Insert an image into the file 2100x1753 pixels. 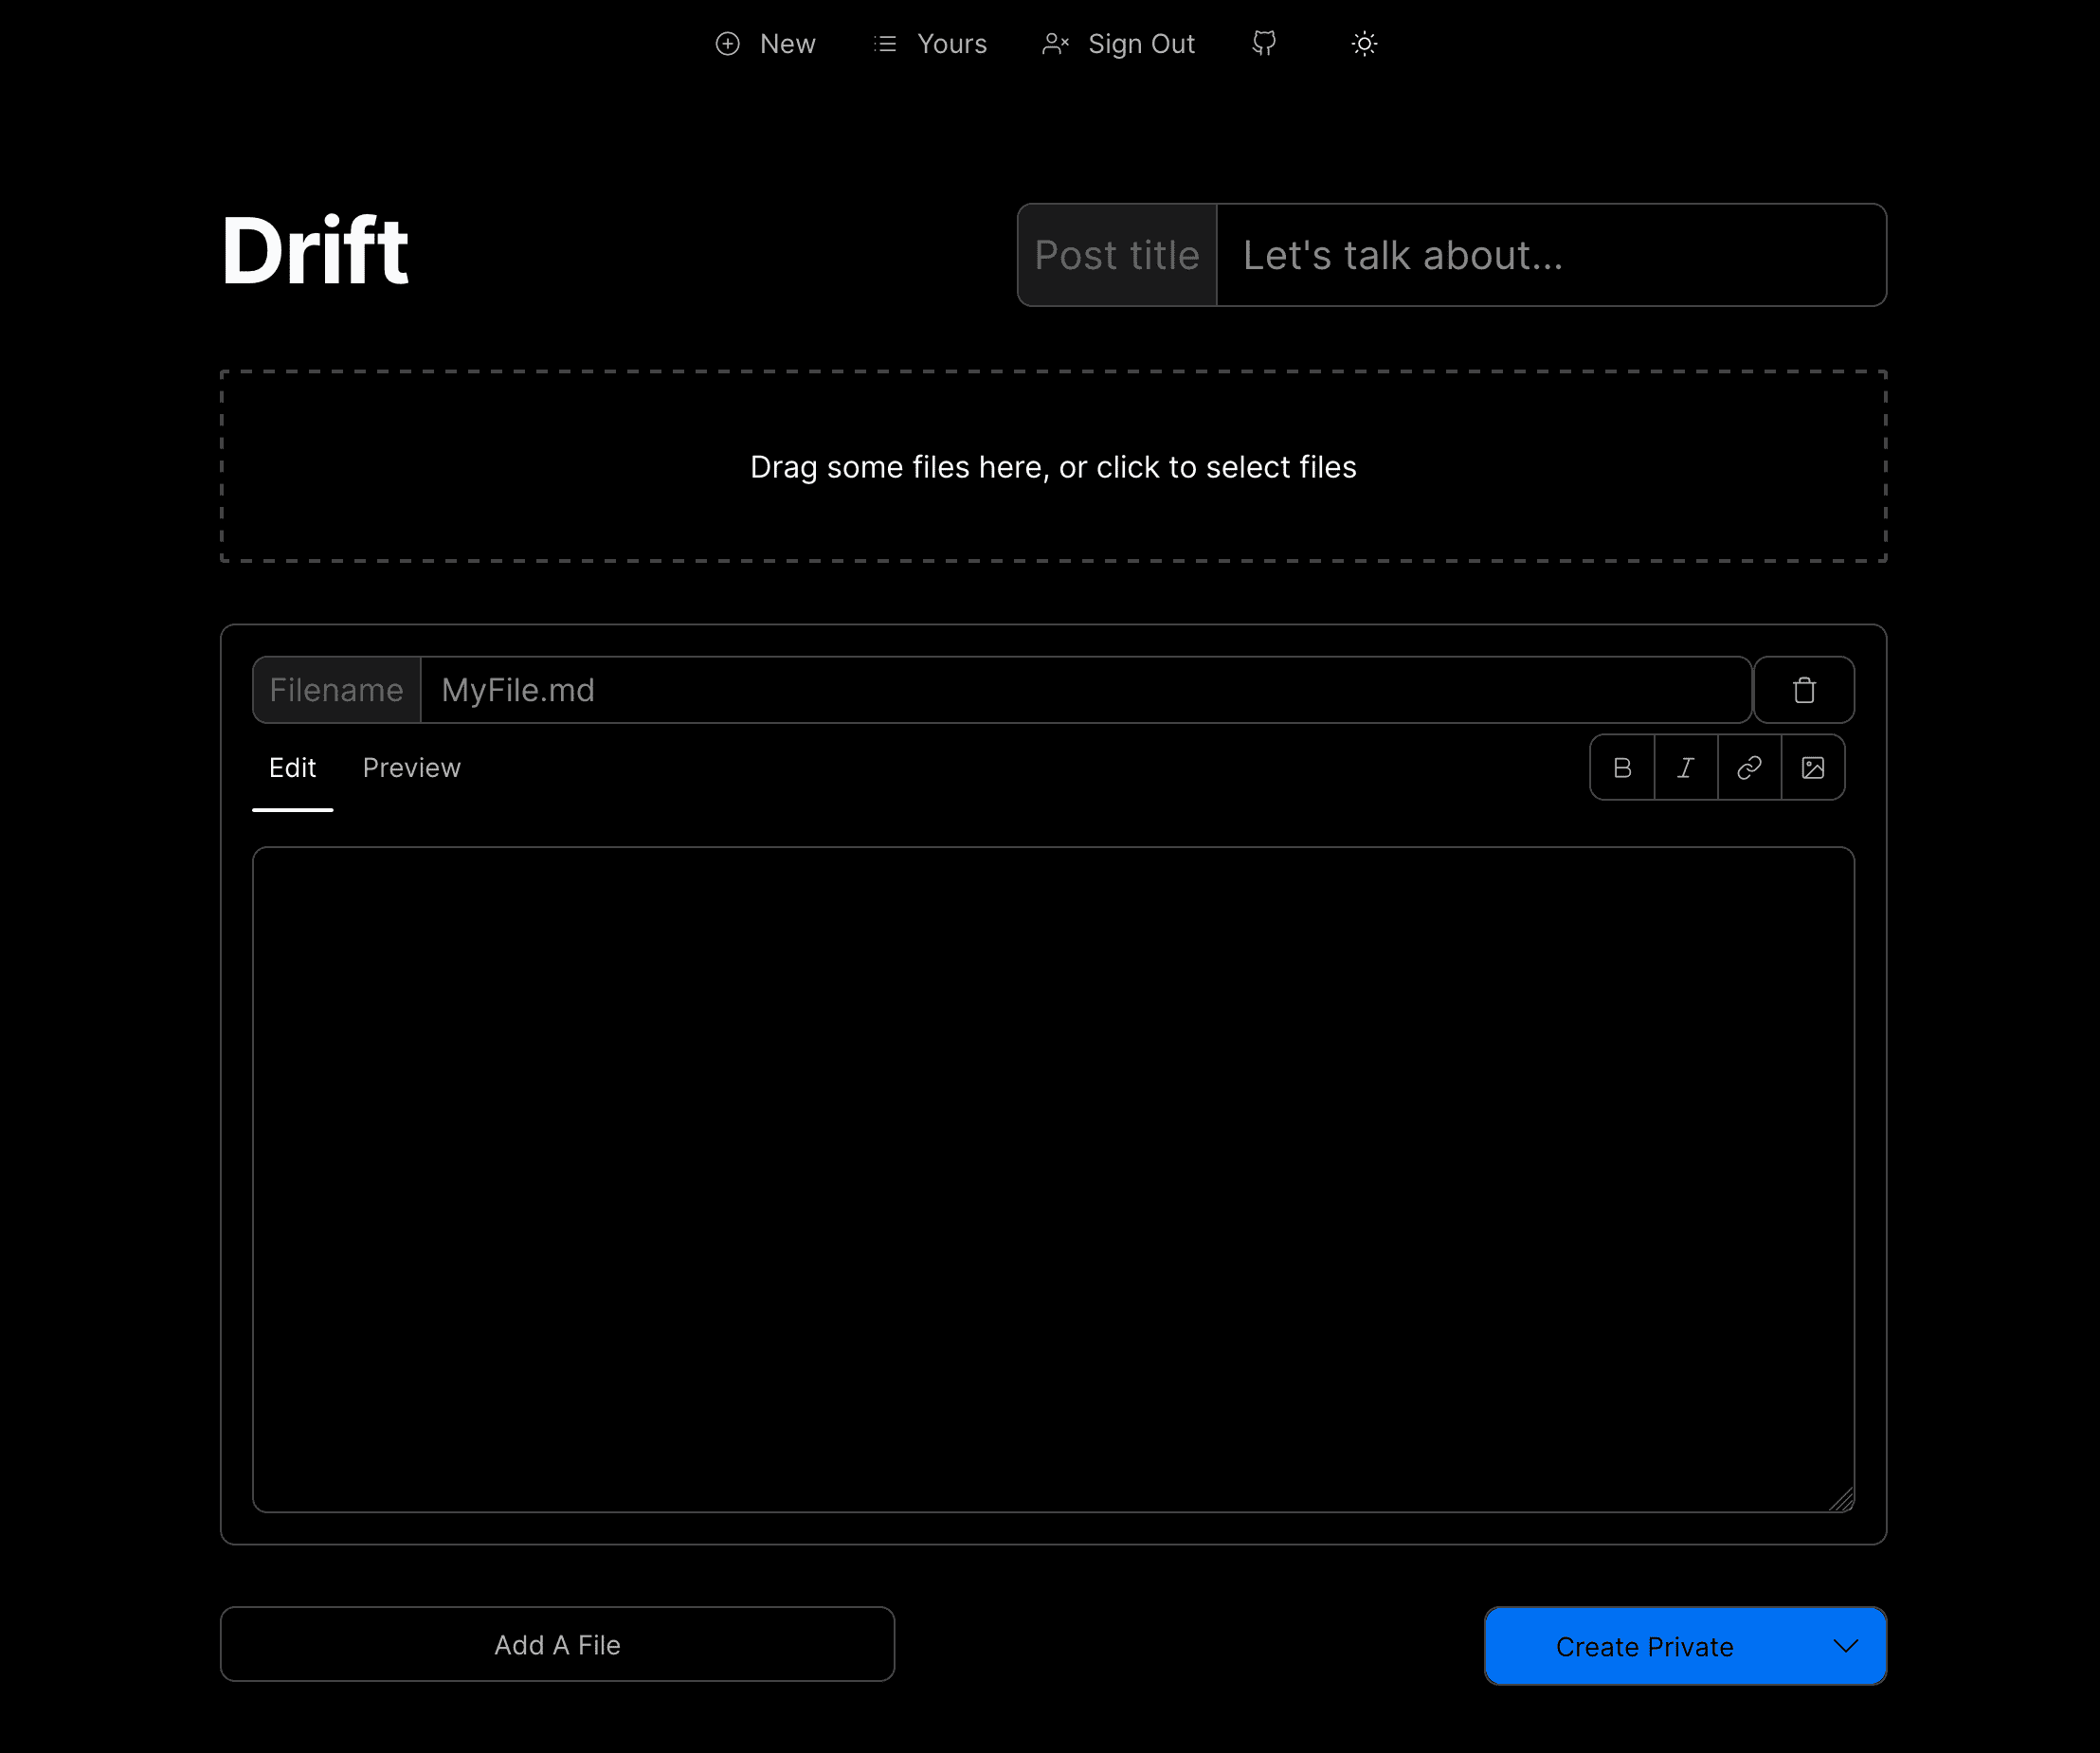tap(1814, 768)
